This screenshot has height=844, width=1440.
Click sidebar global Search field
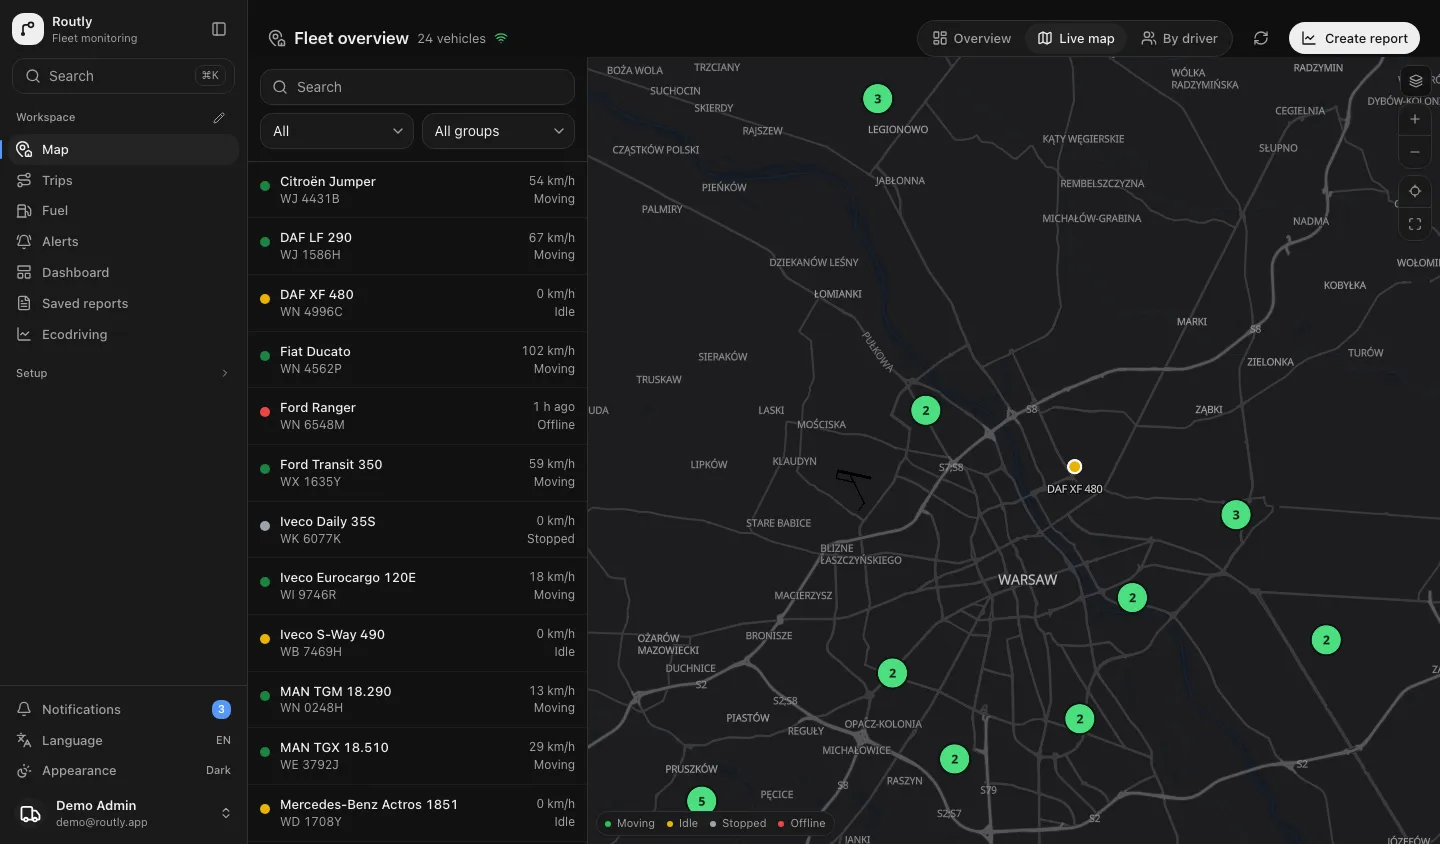tap(123, 76)
